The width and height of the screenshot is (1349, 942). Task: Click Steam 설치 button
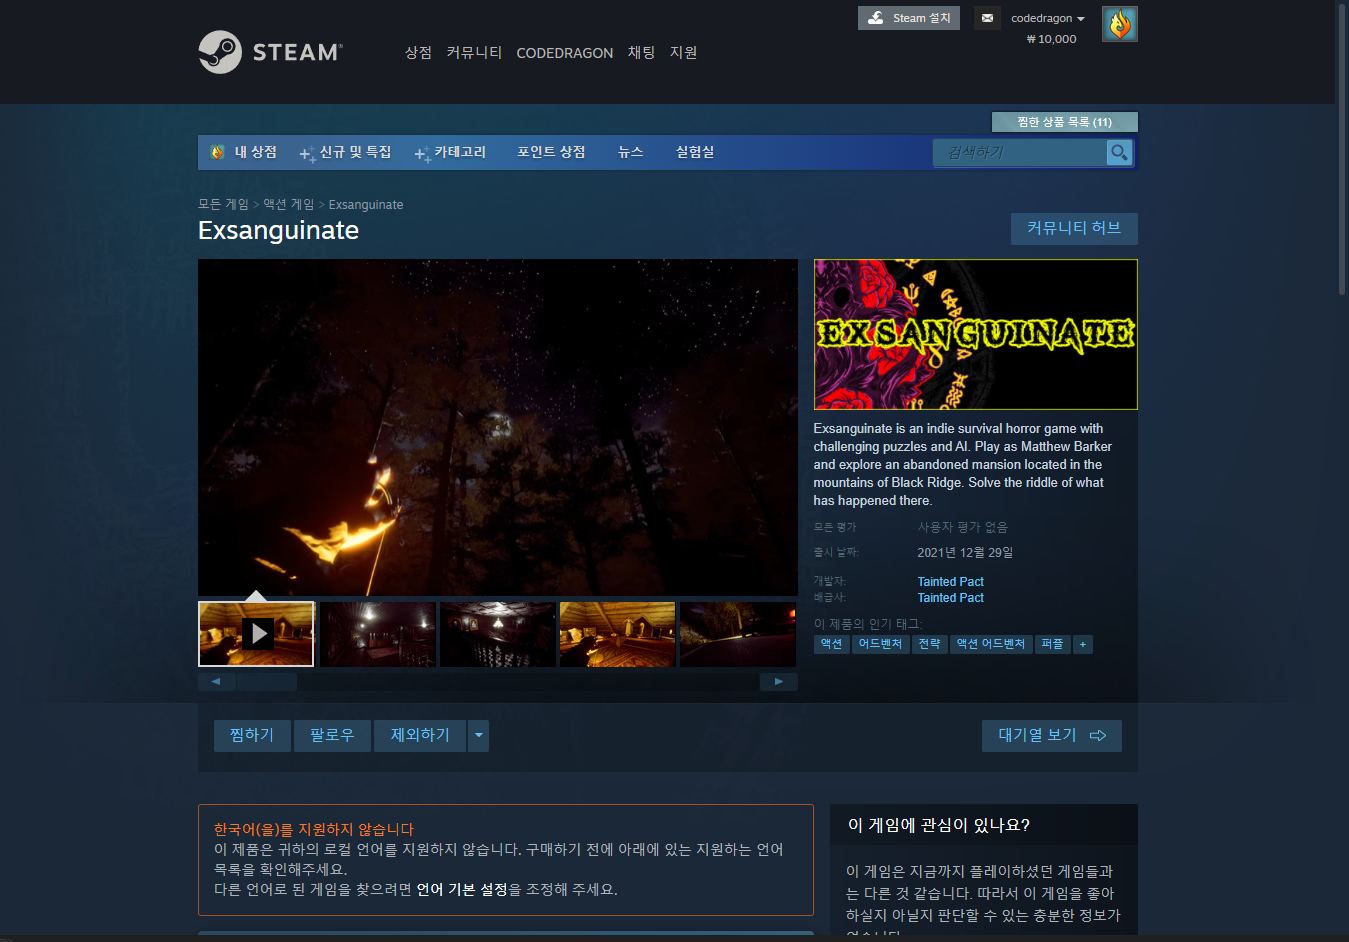[x=909, y=18]
